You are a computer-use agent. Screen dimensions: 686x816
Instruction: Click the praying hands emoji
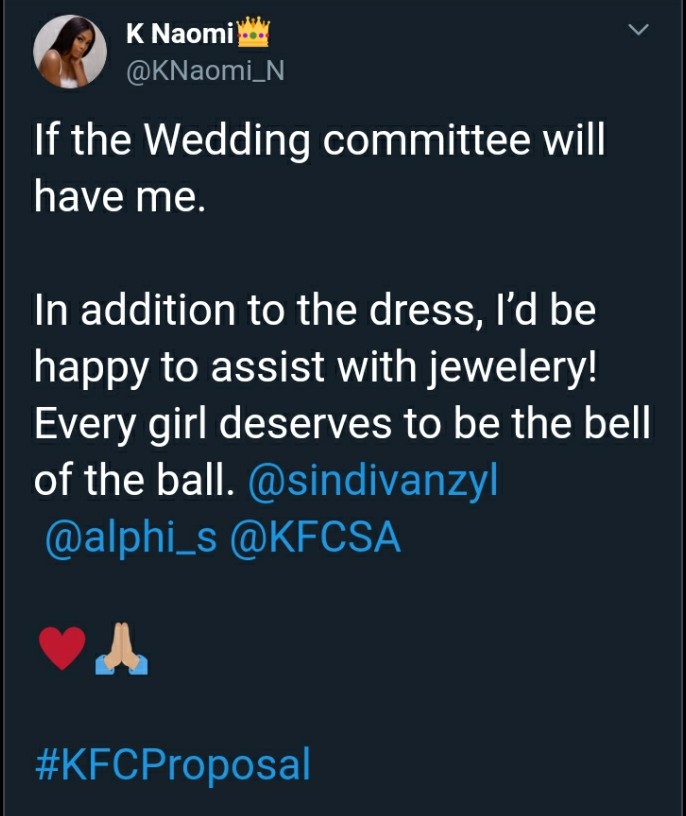point(121,648)
